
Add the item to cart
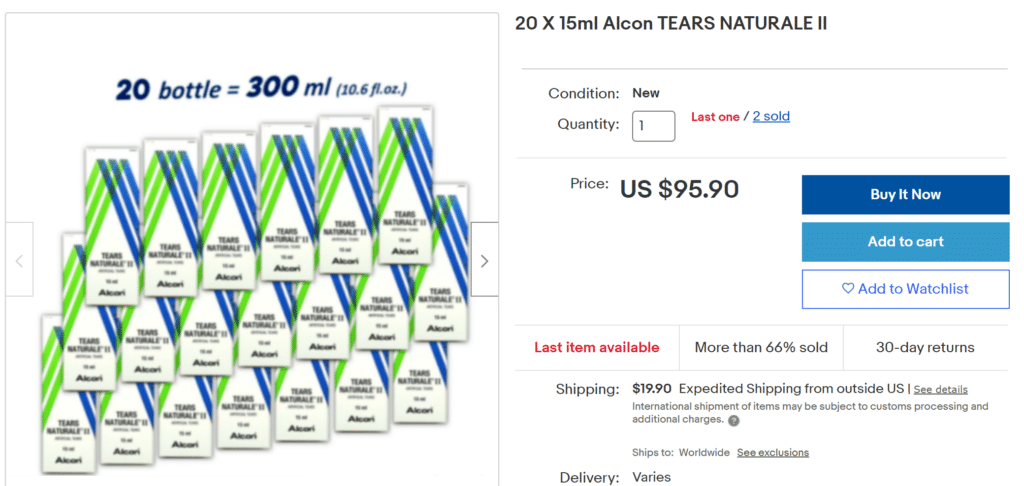pyautogui.click(x=905, y=242)
